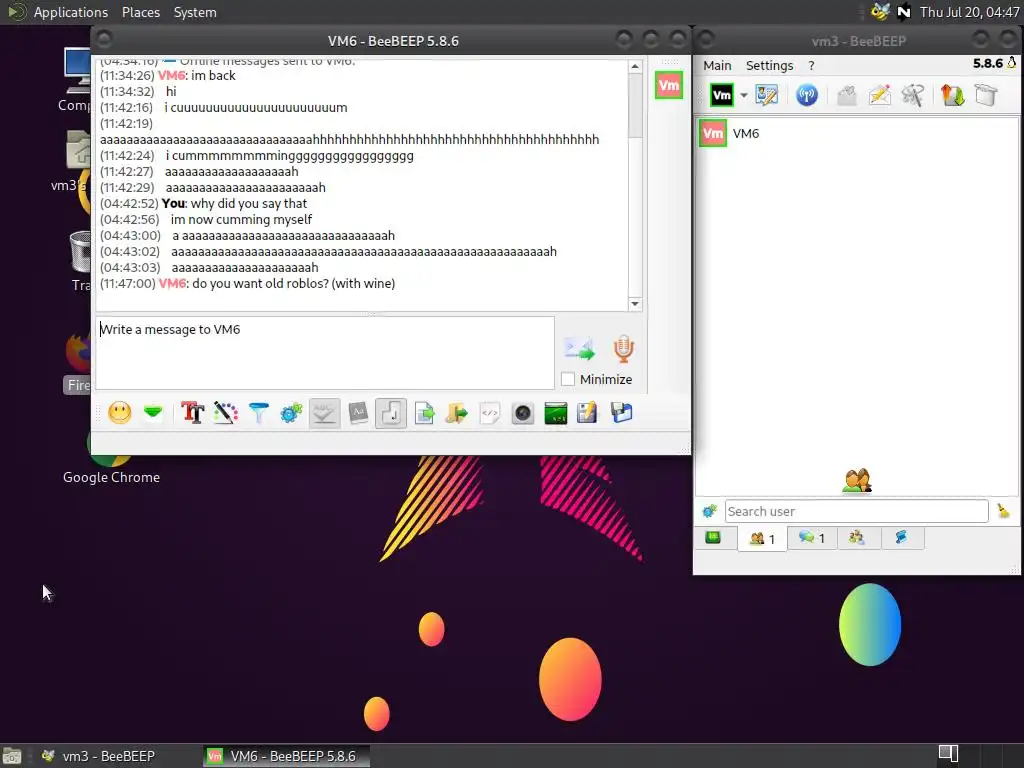Click the floppy disk with pencil icon

(587, 413)
